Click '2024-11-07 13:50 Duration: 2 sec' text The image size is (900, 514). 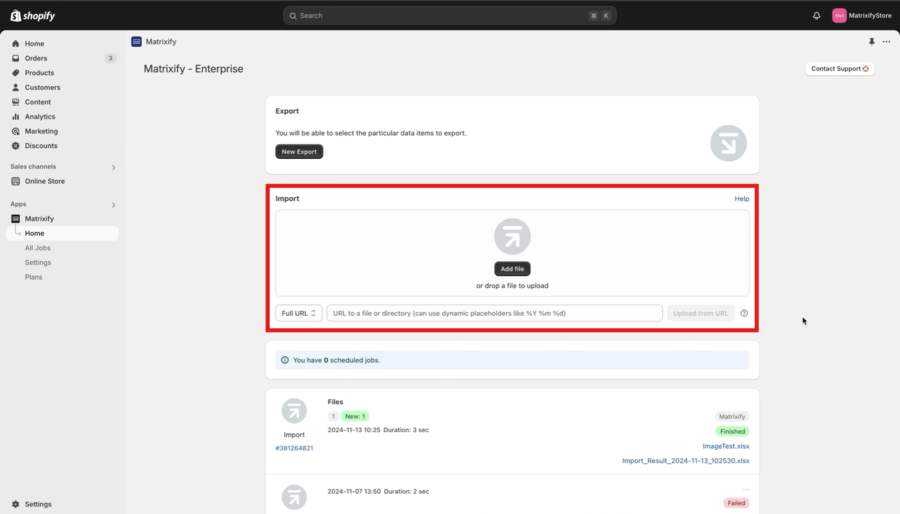point(378,492)
